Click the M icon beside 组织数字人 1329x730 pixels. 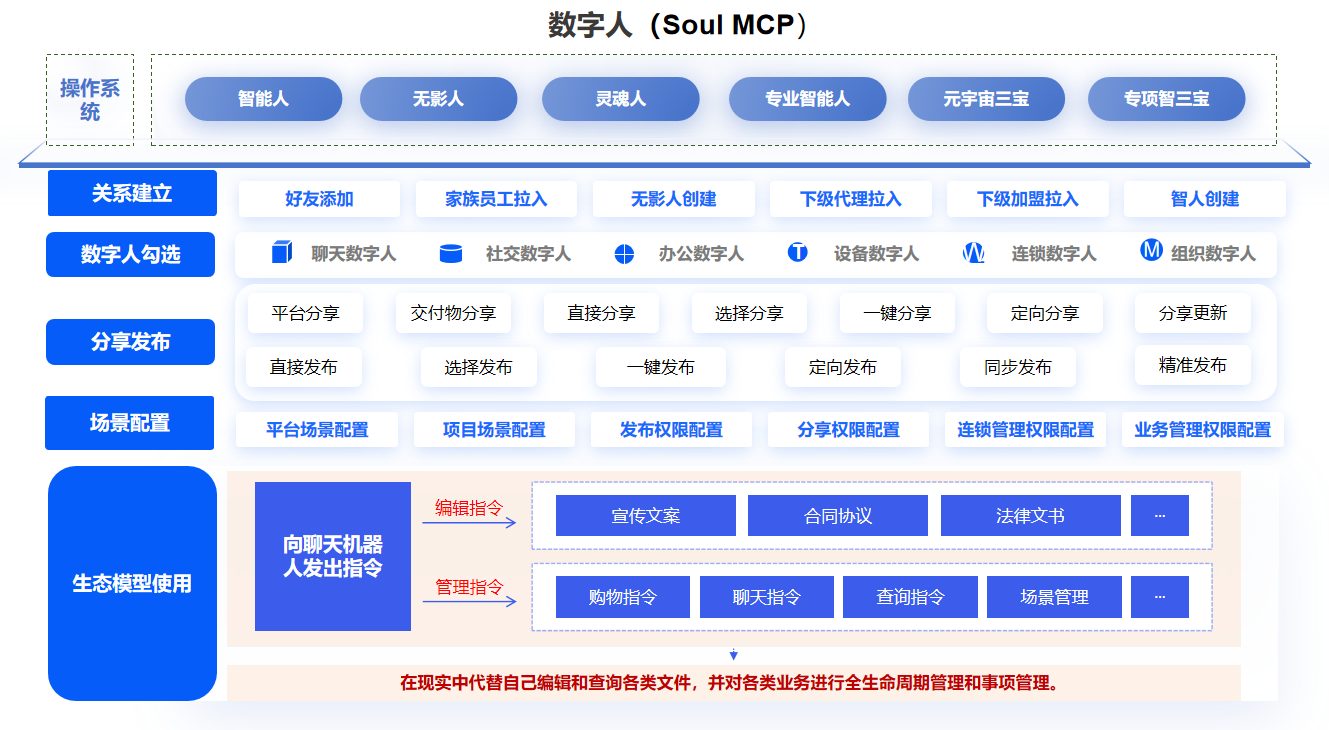tap(1151, 251)
